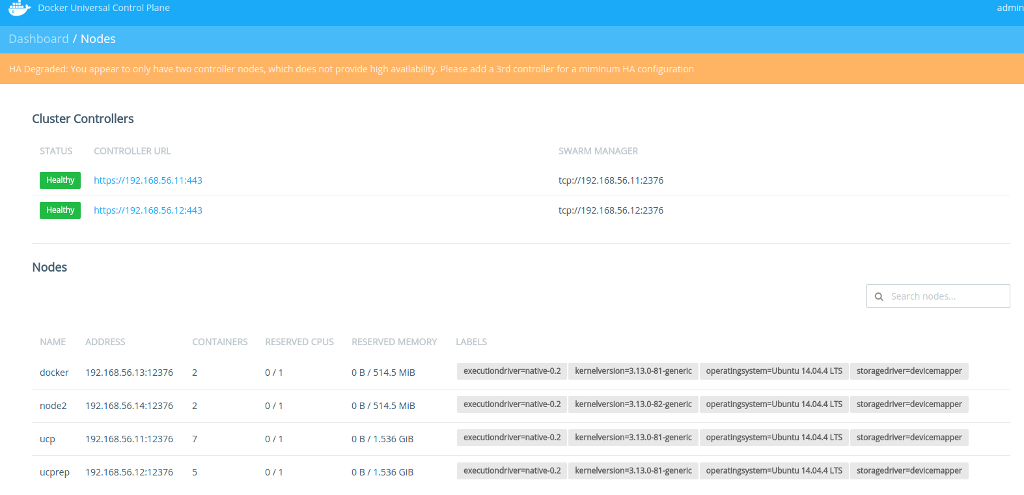Open controller URL https://192.168.56.11:443
This screenshot has height=495, width=1024.
pyautogui.click(x=148, y=181)
